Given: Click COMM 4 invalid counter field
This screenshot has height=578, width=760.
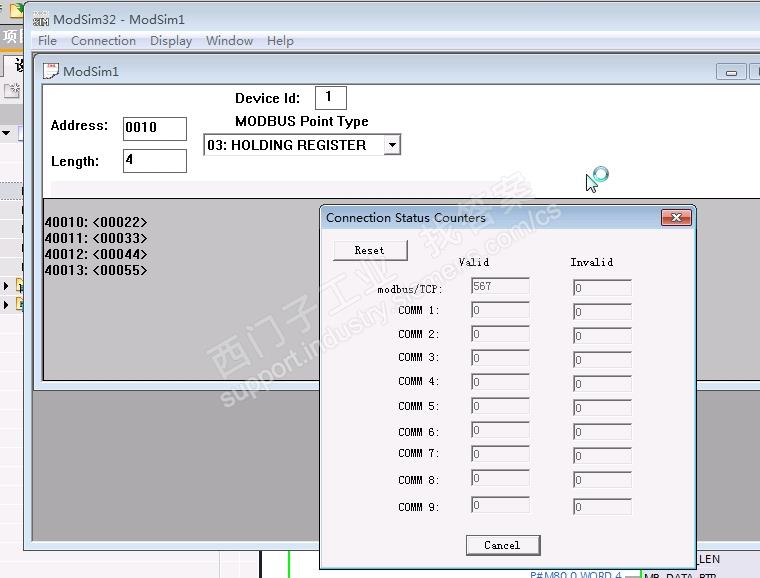Looking at the screenshot, I should tap(602, 384).
